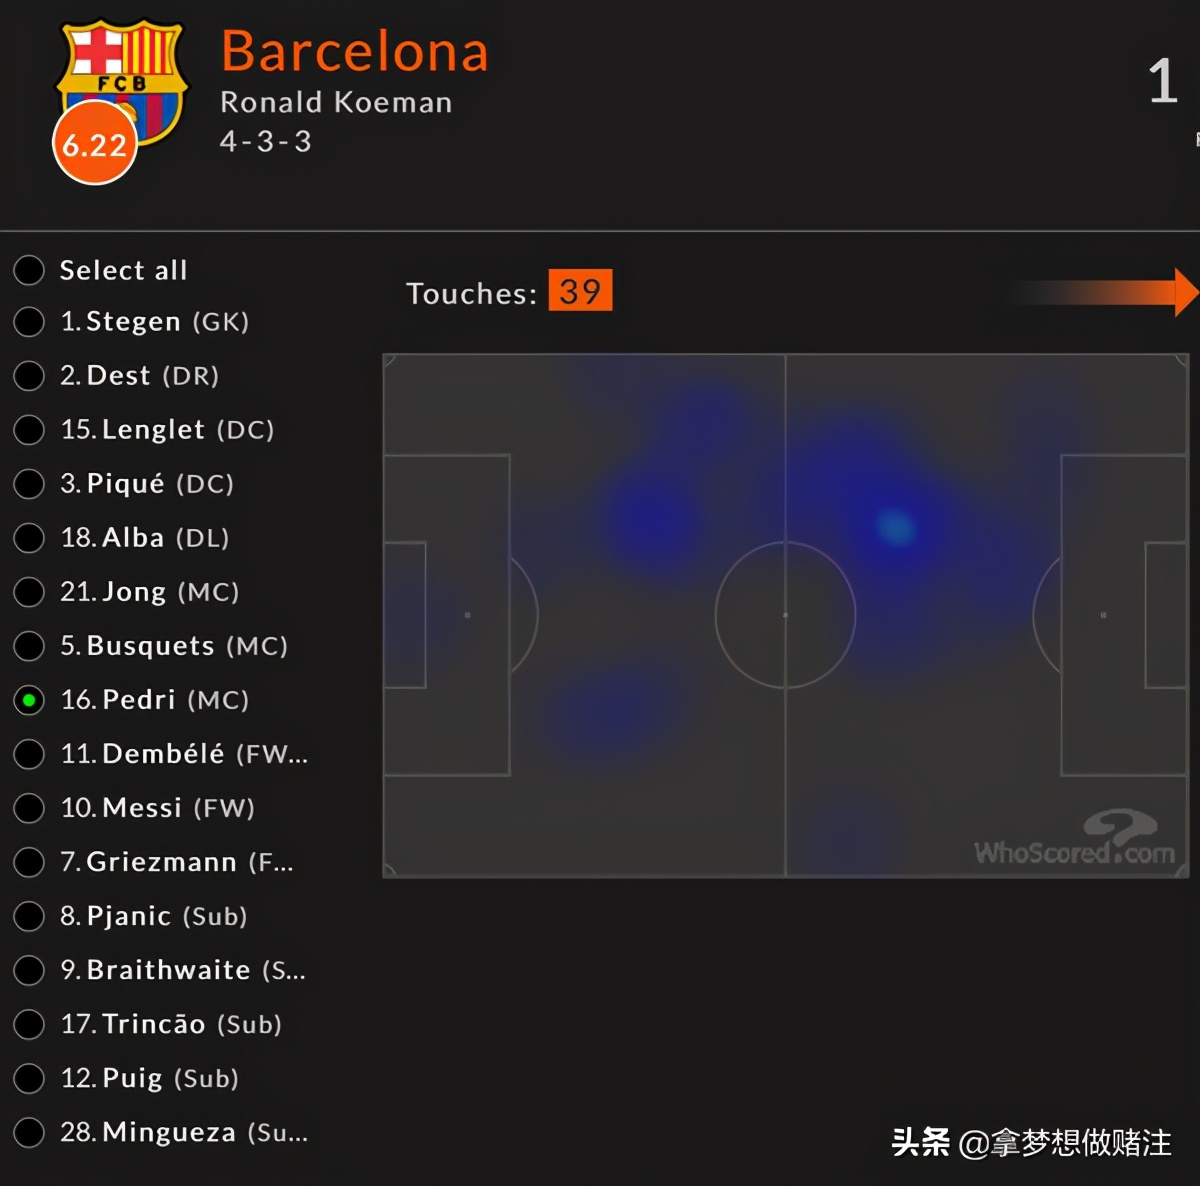The image size is (1200, 1186).
Task: Select the Messi (FW) radio button
Action: (x=29, y=808)
